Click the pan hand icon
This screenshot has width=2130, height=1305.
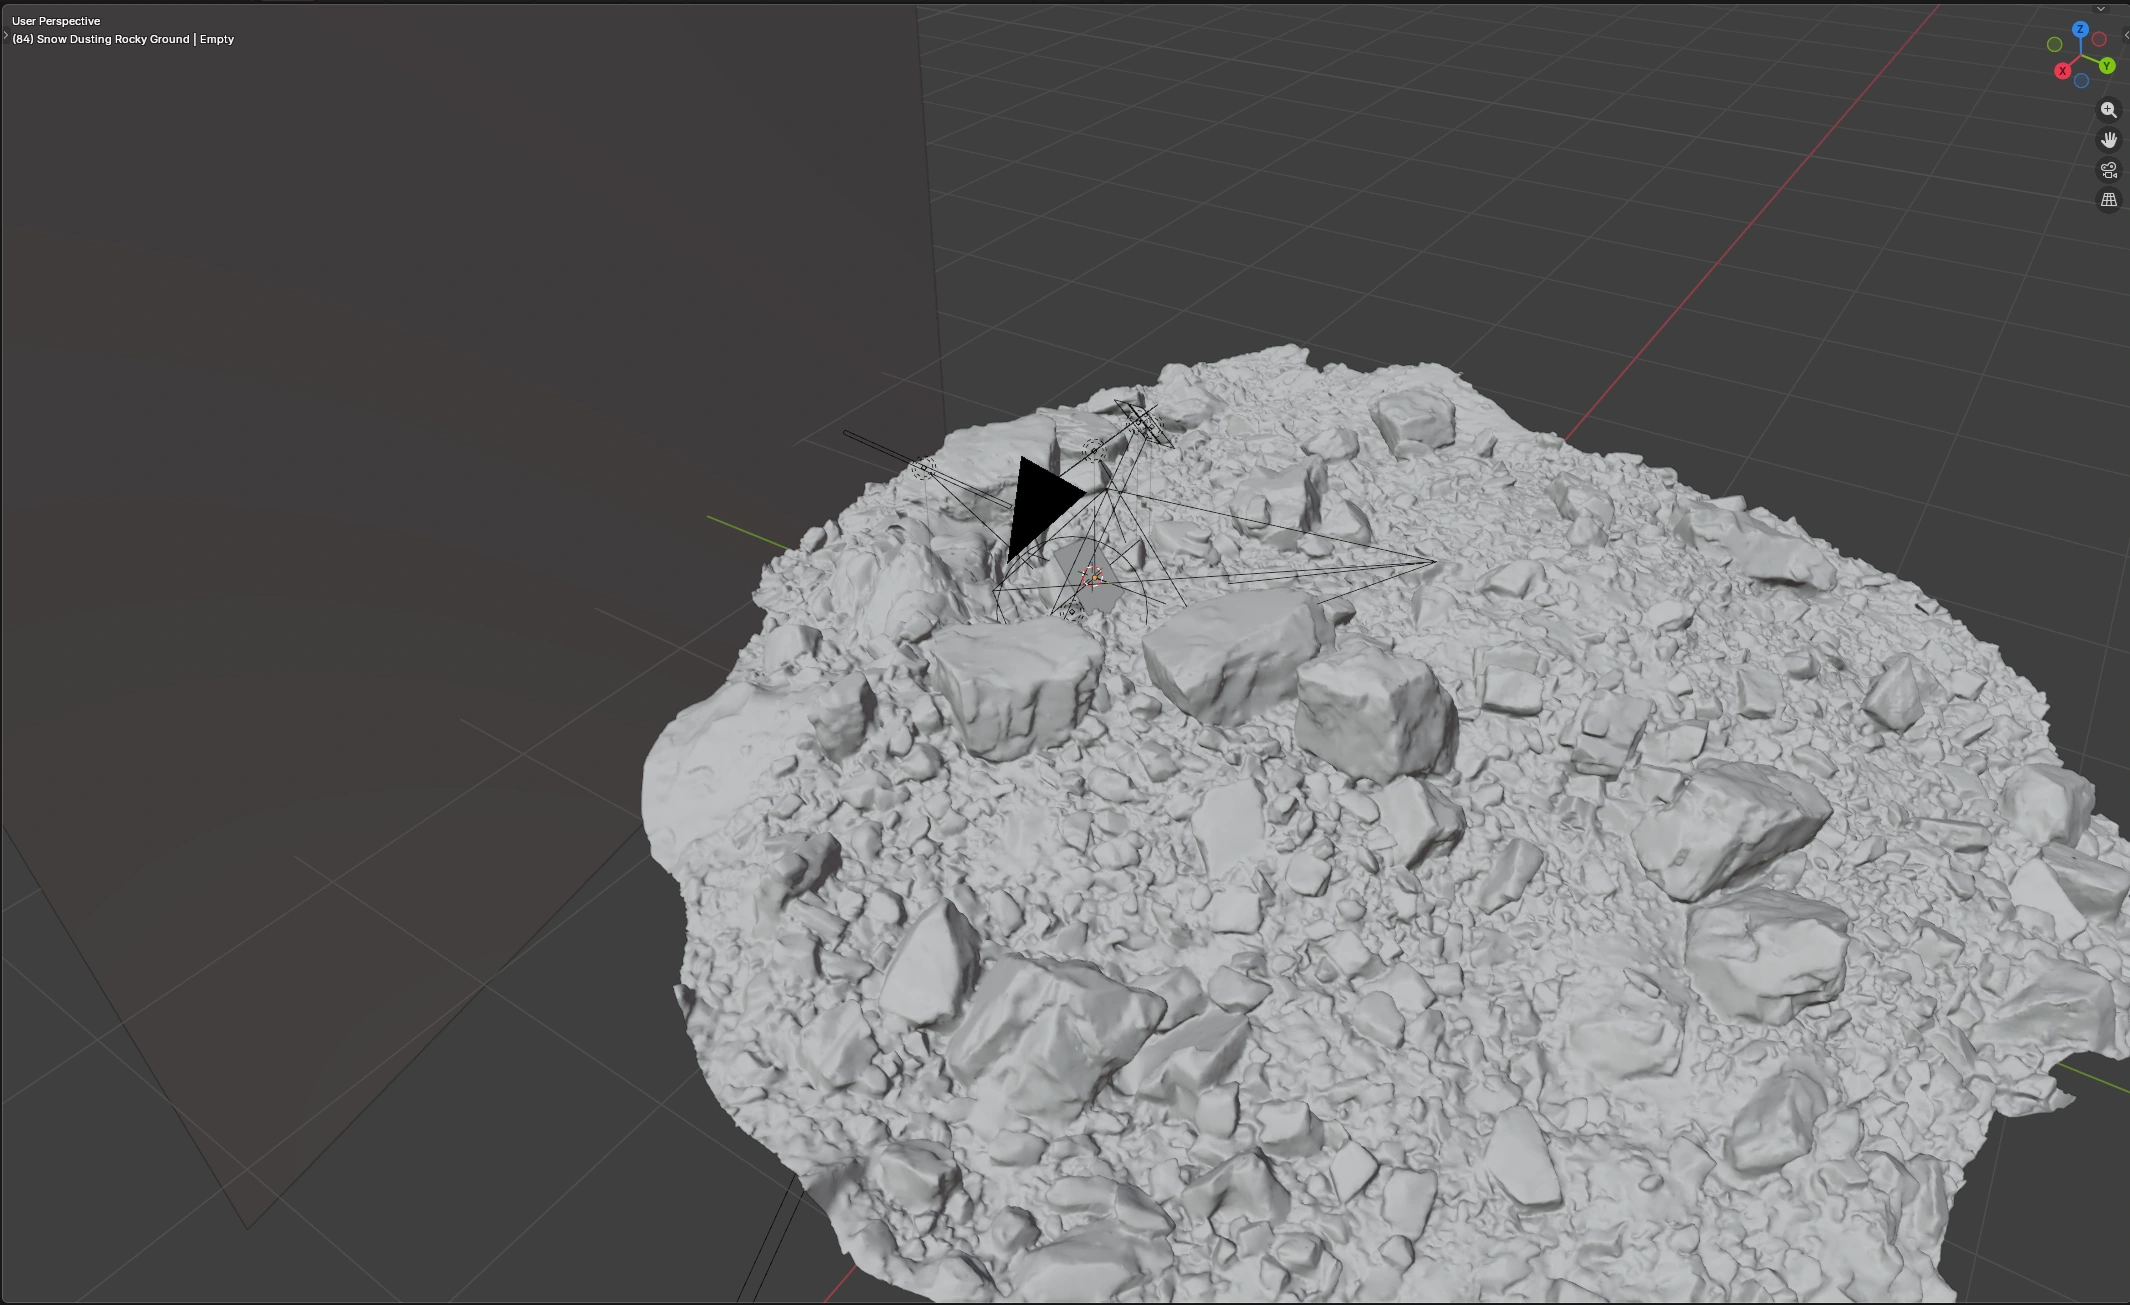point(2108,140)
